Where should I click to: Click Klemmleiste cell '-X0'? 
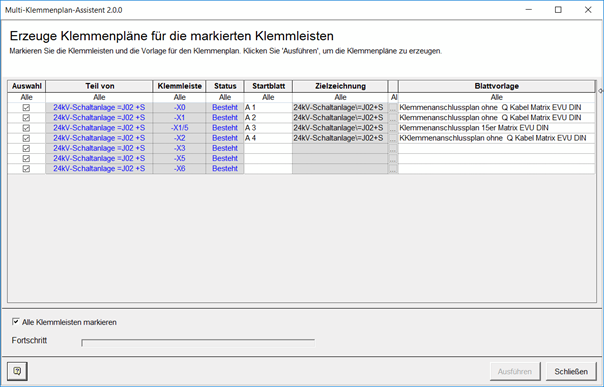tap(180, 107)
